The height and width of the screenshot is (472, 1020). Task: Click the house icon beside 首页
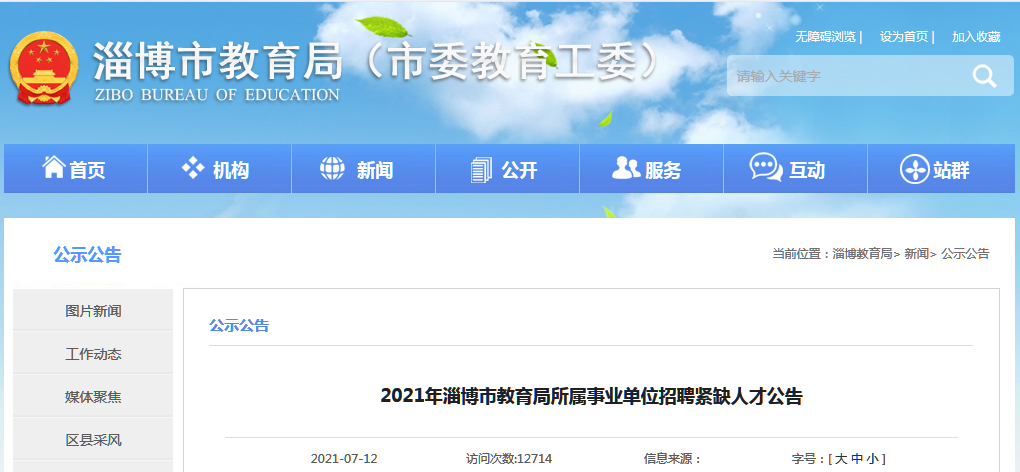[53, 168]
